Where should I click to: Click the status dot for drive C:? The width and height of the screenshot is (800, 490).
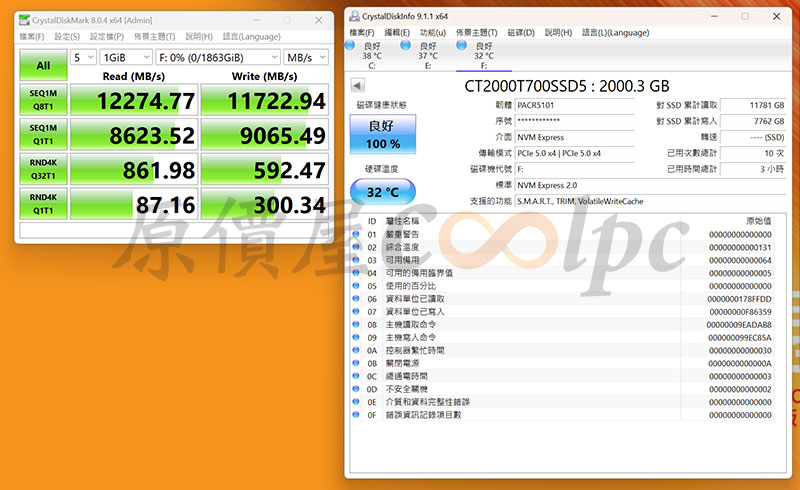coord(350,45)
